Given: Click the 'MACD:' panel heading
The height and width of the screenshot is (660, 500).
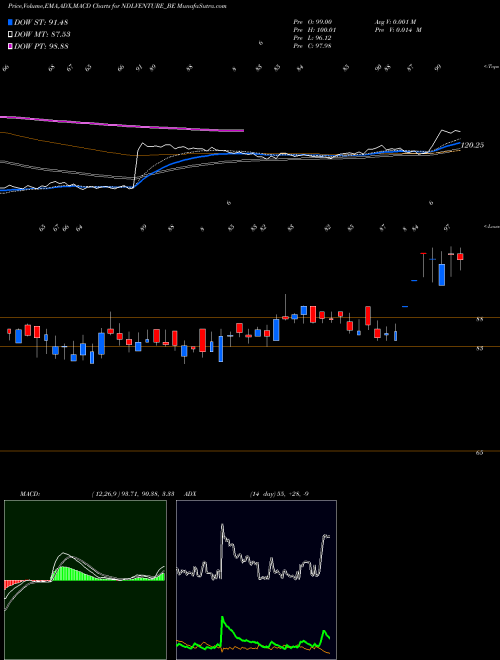Looking at the screenshot, I should tap(30, 494).
